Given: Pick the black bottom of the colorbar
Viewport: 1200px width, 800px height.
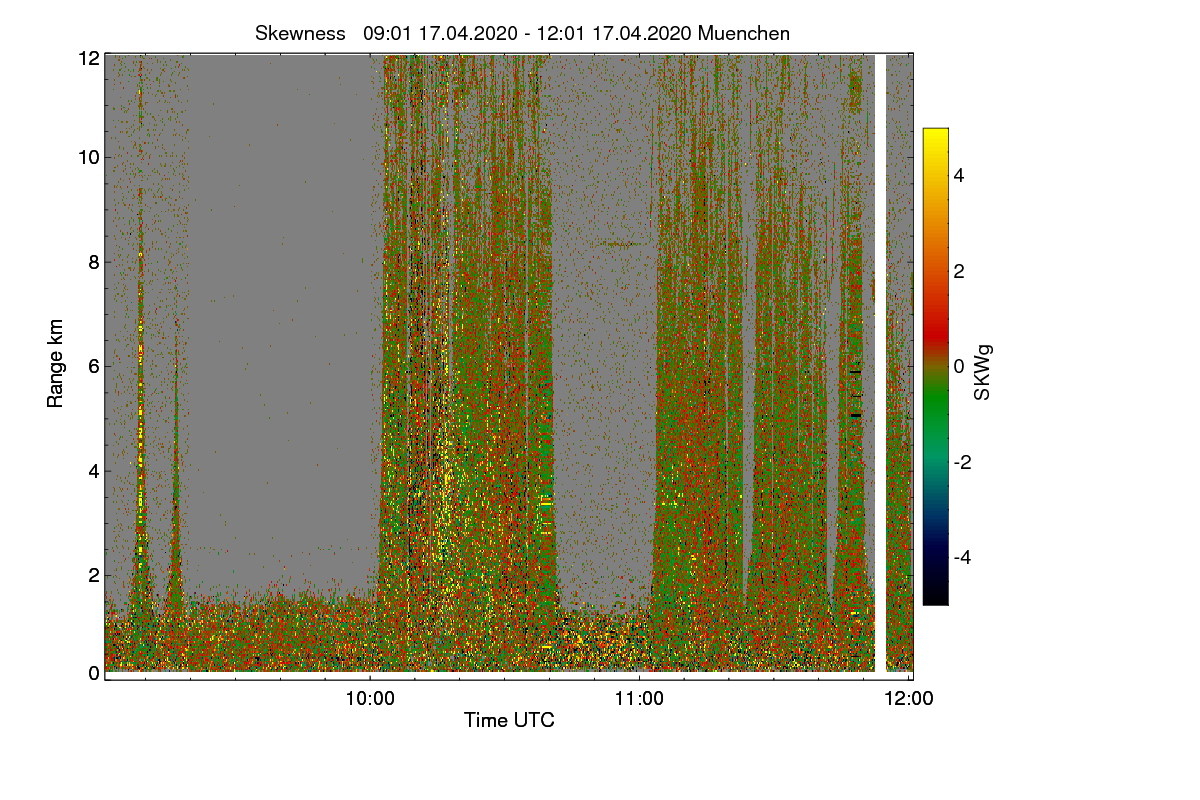Looking at the screenshot, I should tap(935, 593).
